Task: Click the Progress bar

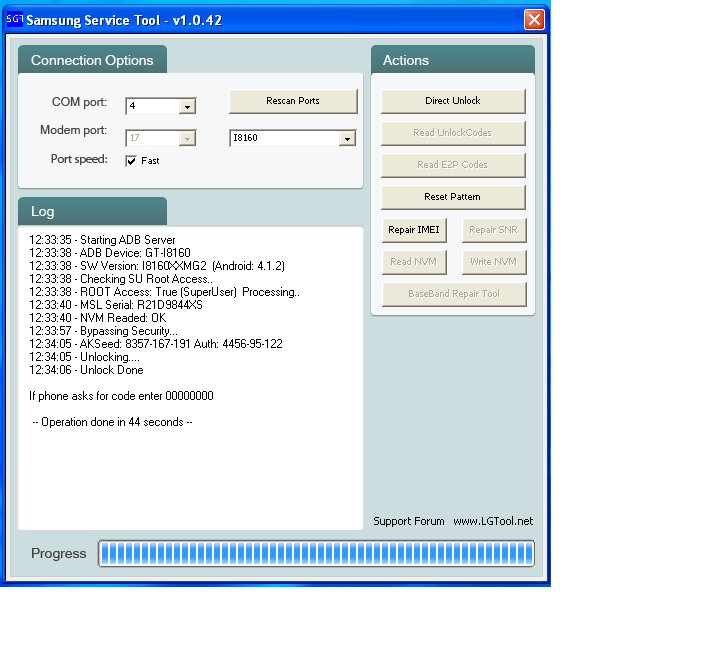Action: [316, 553]
